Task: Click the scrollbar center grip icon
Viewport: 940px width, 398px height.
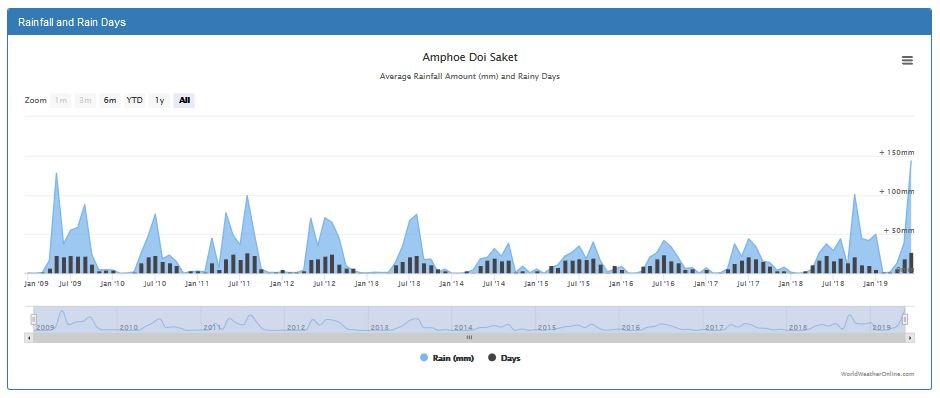Action: (x=469, y=337)
